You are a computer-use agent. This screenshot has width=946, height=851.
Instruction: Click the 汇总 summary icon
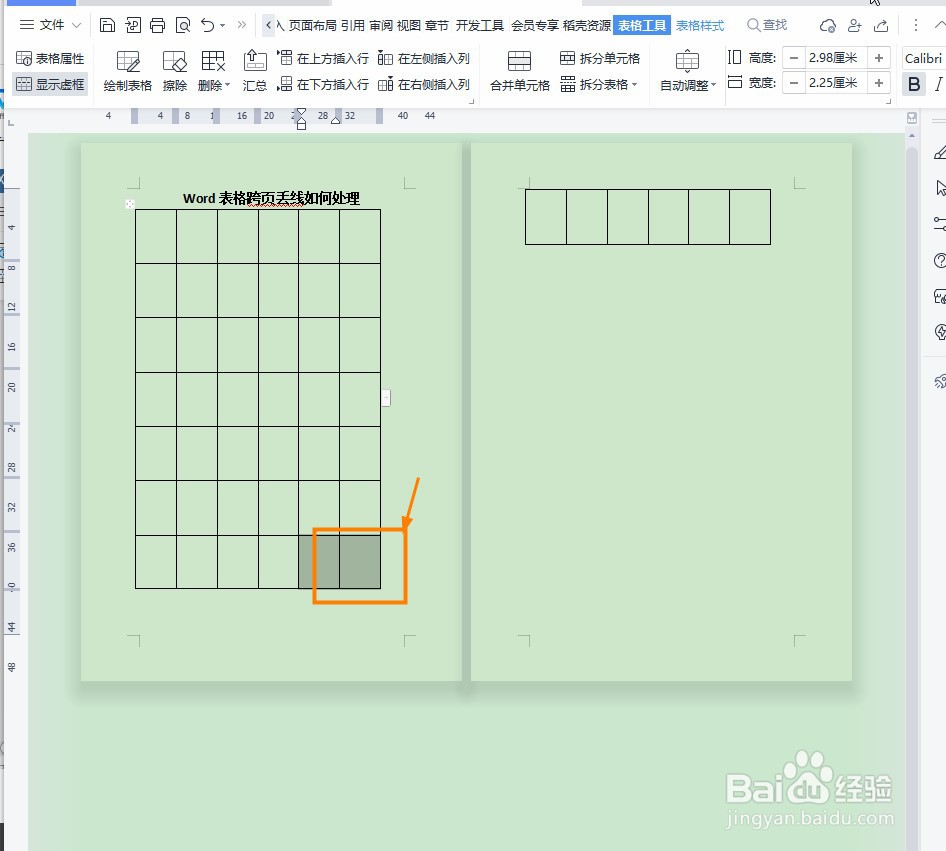(255, 71)
